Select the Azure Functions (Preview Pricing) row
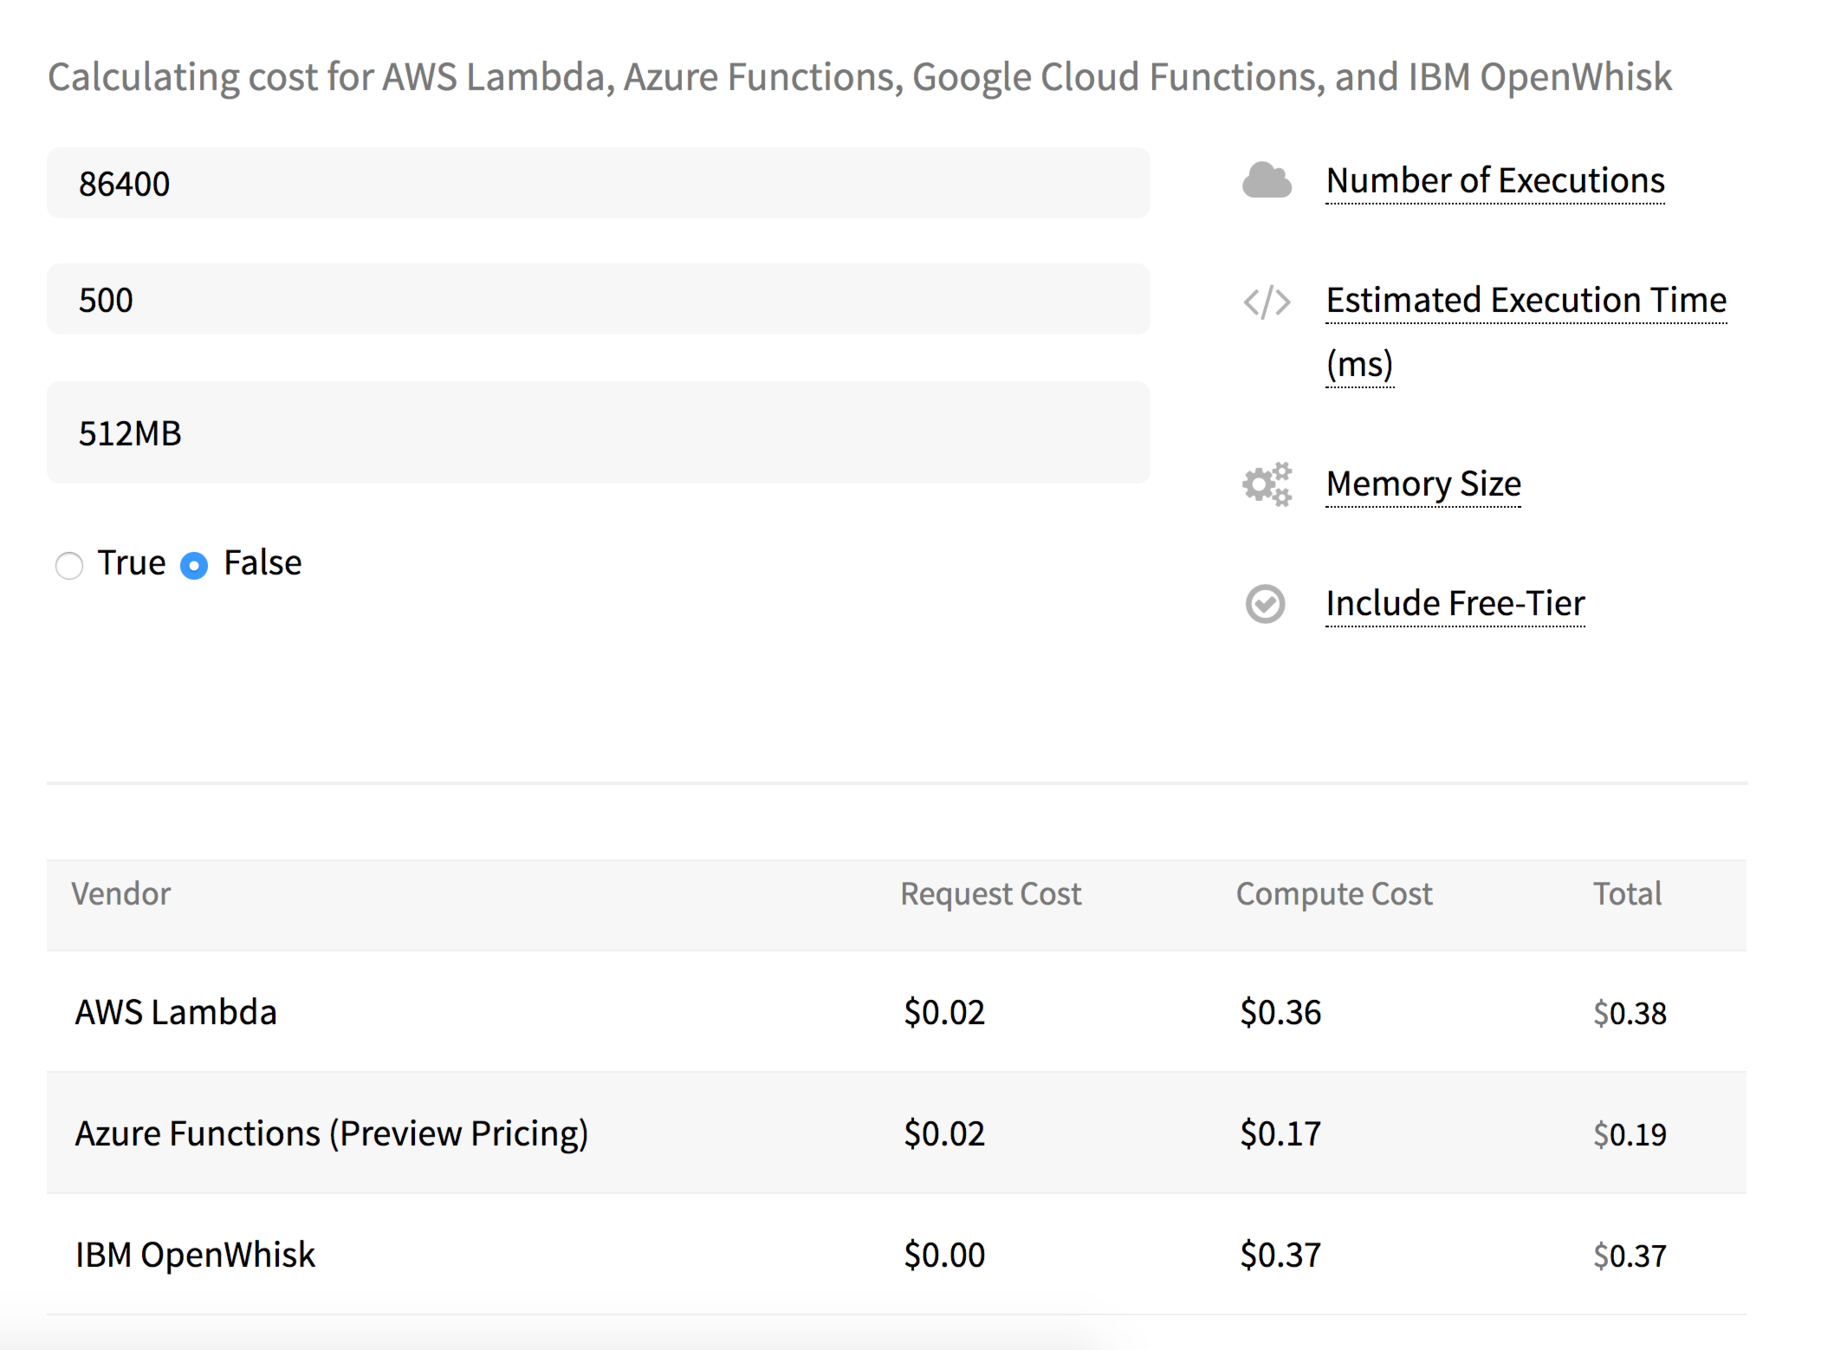The image size is (1821, 1350). (x=331, y=1133)
